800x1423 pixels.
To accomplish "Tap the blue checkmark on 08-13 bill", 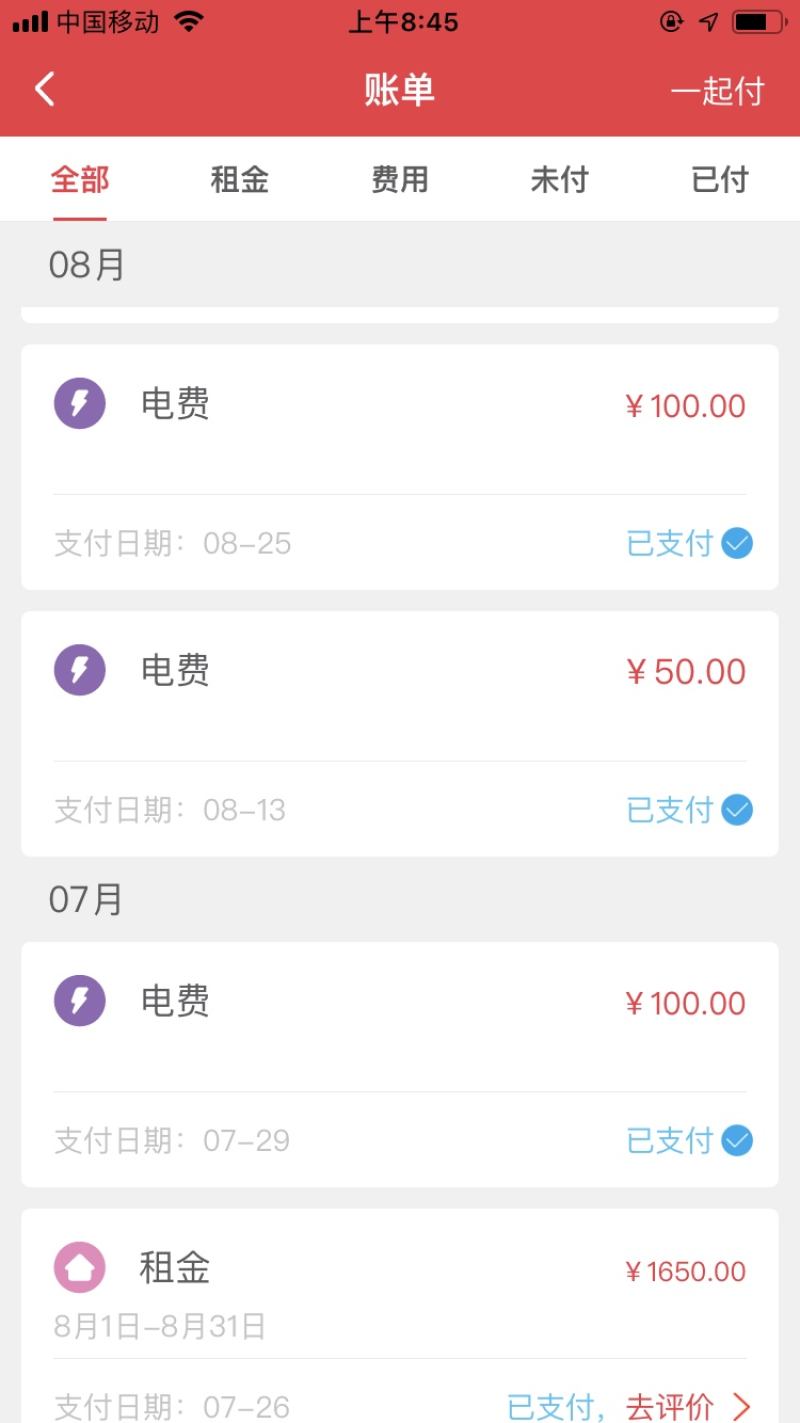I will coord(737,810).
